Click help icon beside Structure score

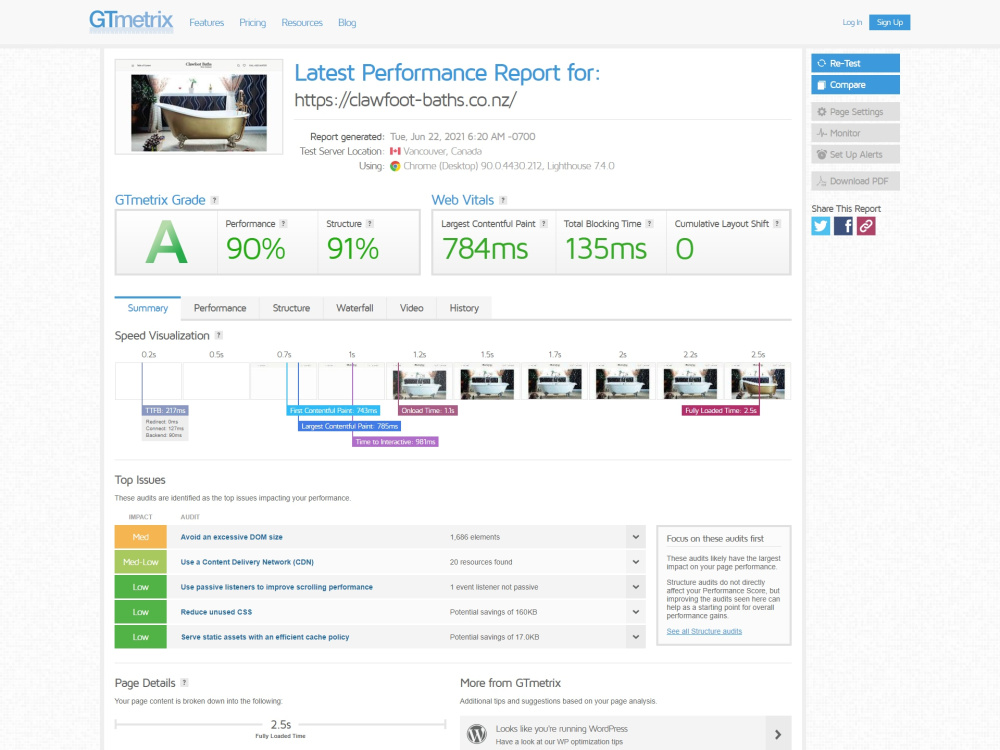tap(370, 224)
